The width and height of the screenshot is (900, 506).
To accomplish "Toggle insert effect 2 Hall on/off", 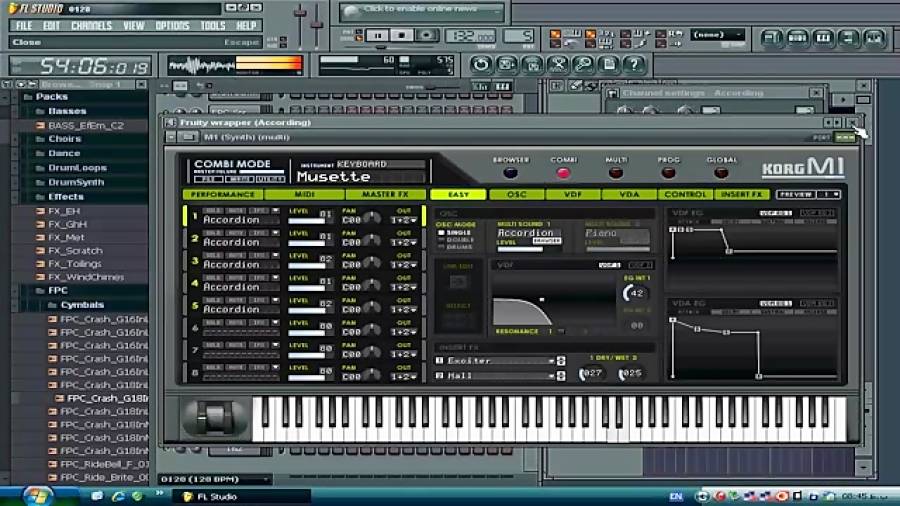I will tap(440, 375).
